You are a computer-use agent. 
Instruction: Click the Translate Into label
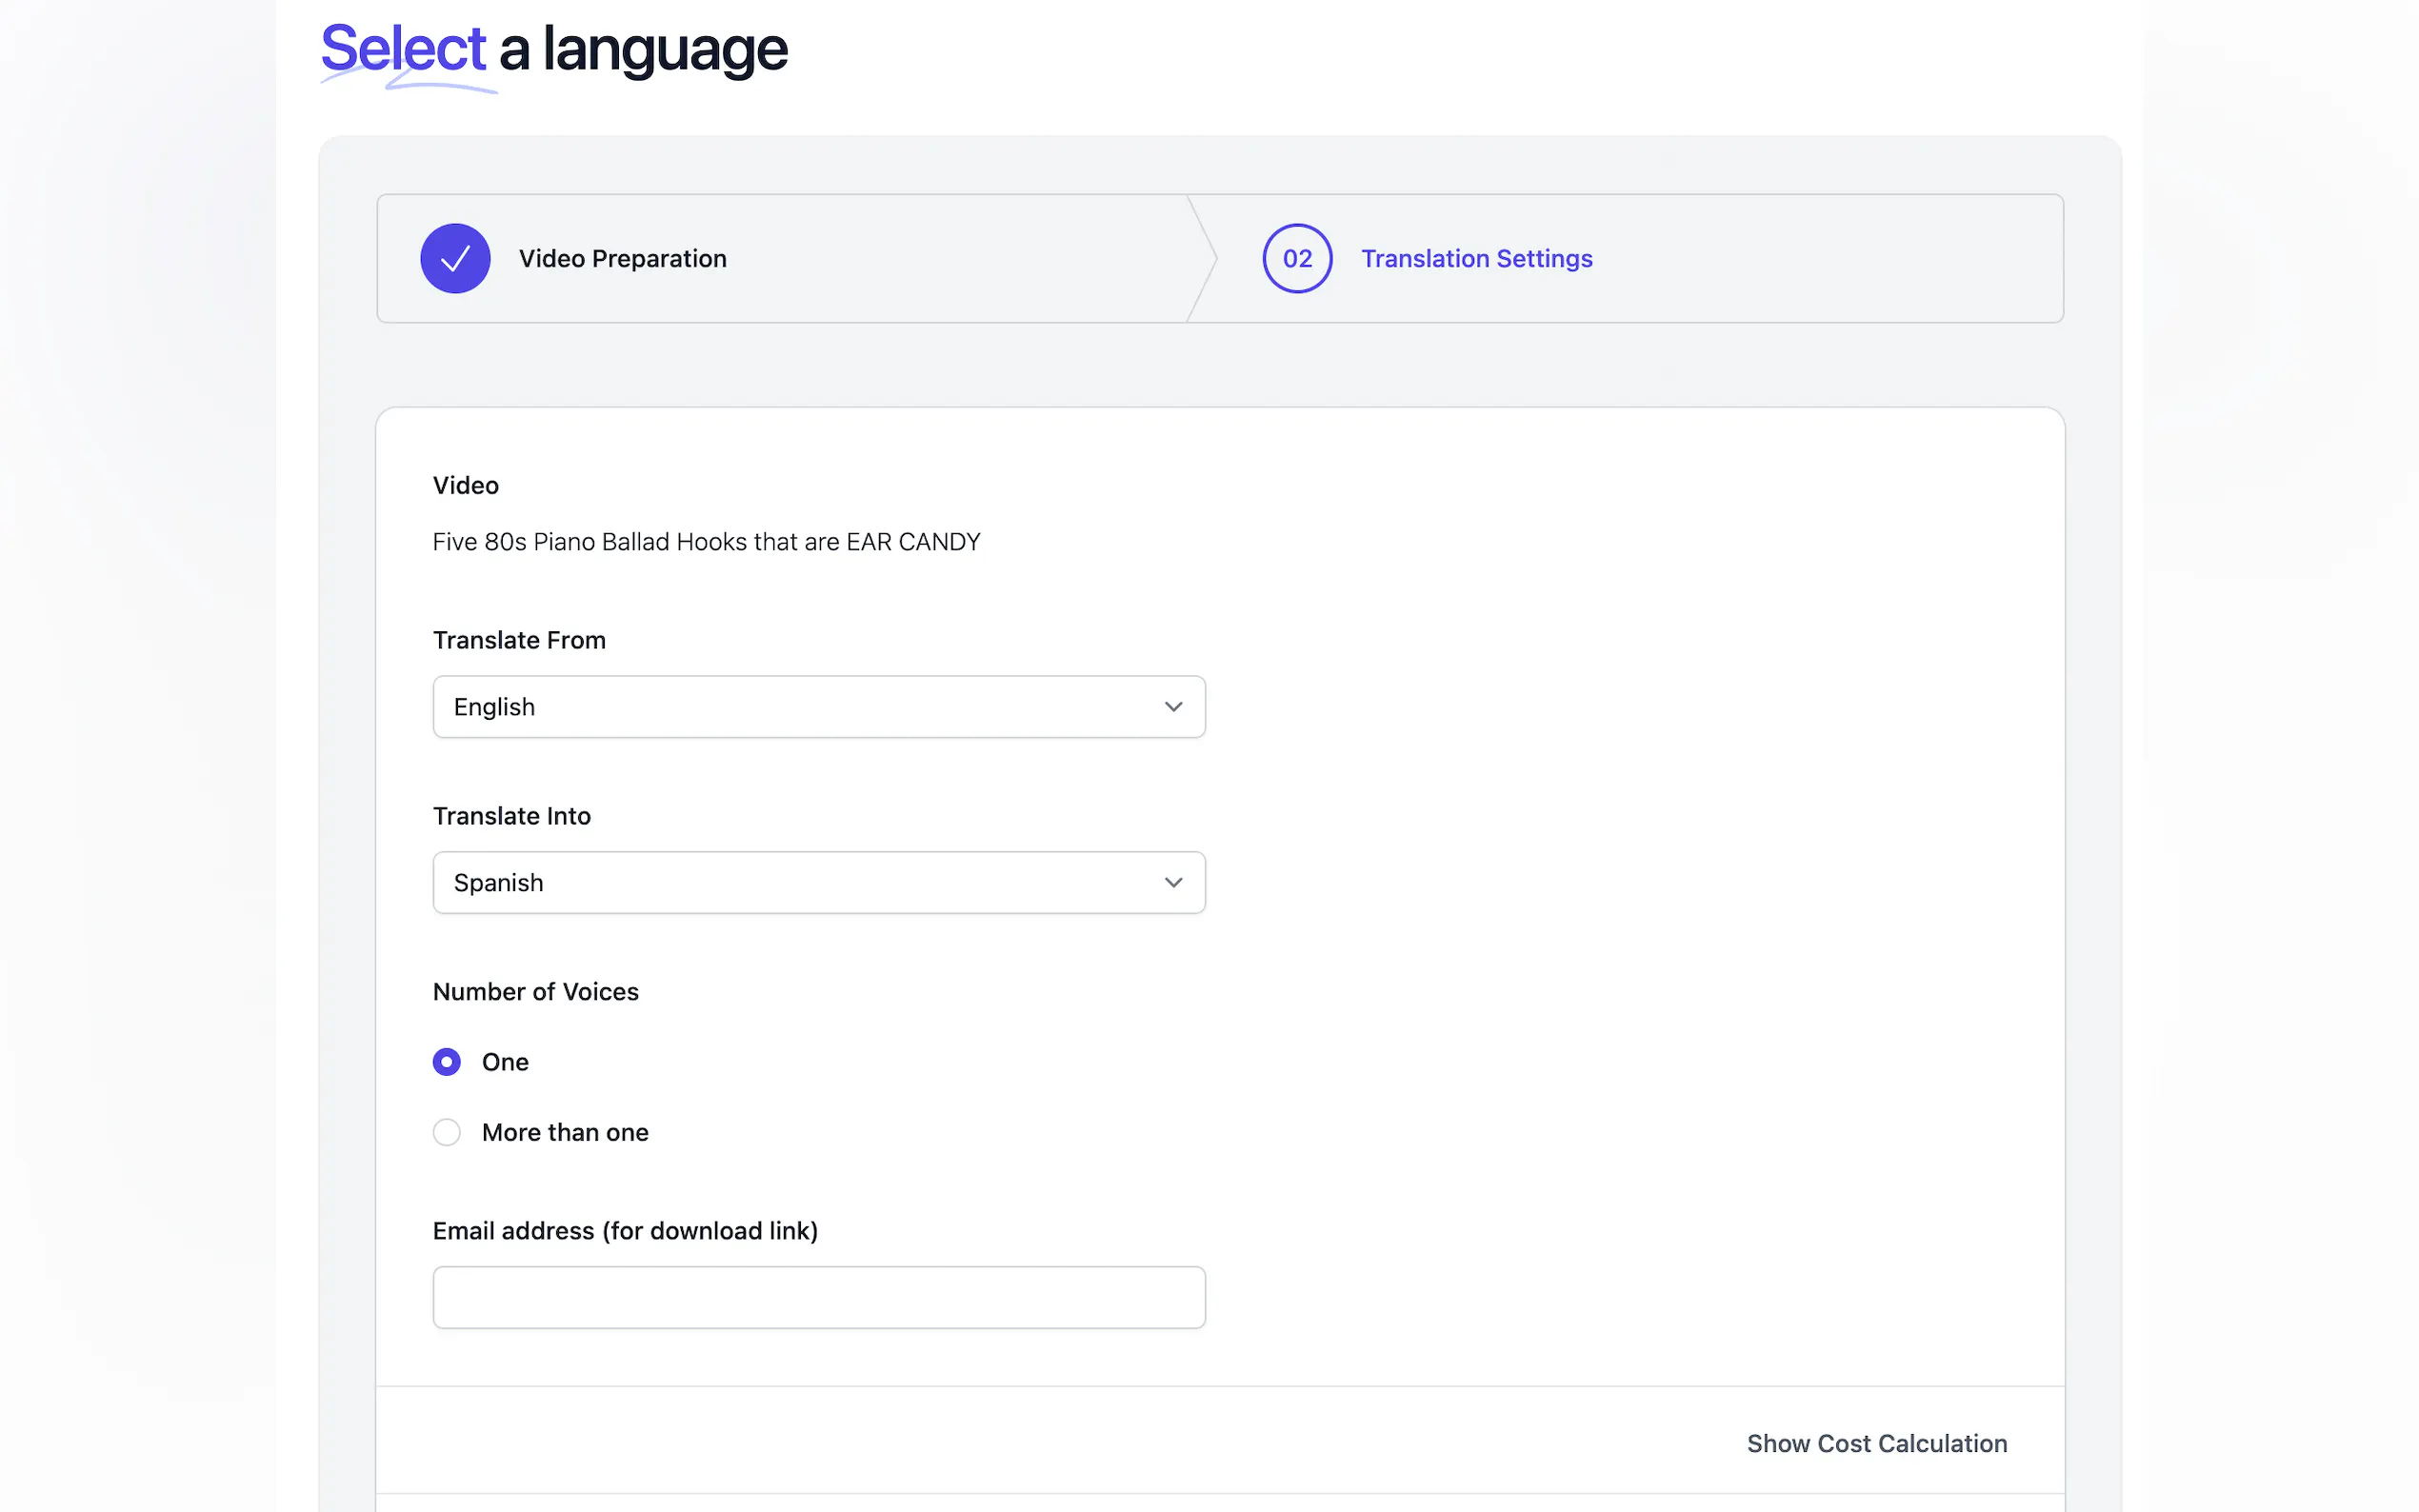(x=511, y=816)
